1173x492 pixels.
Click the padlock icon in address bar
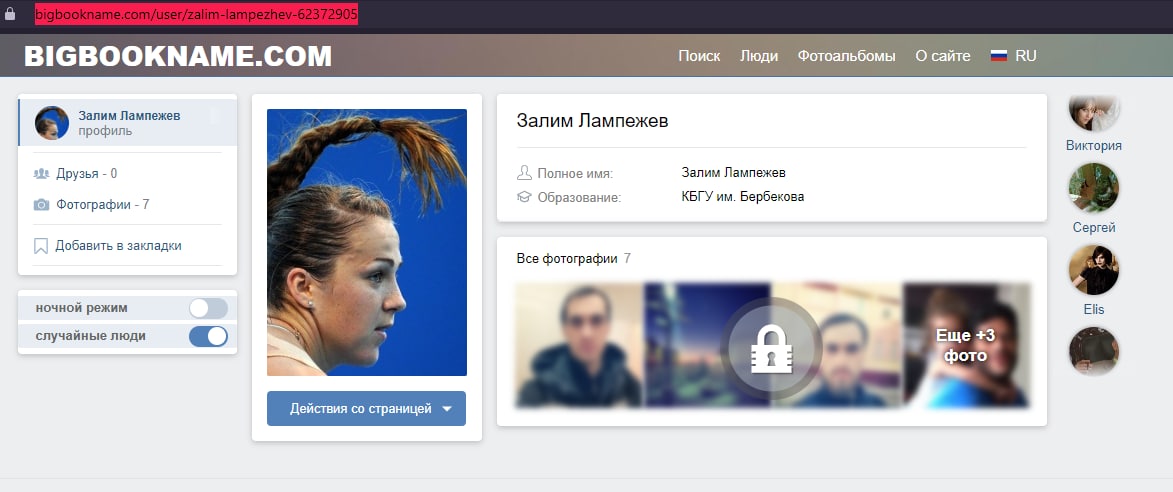(x=10, y=14)
